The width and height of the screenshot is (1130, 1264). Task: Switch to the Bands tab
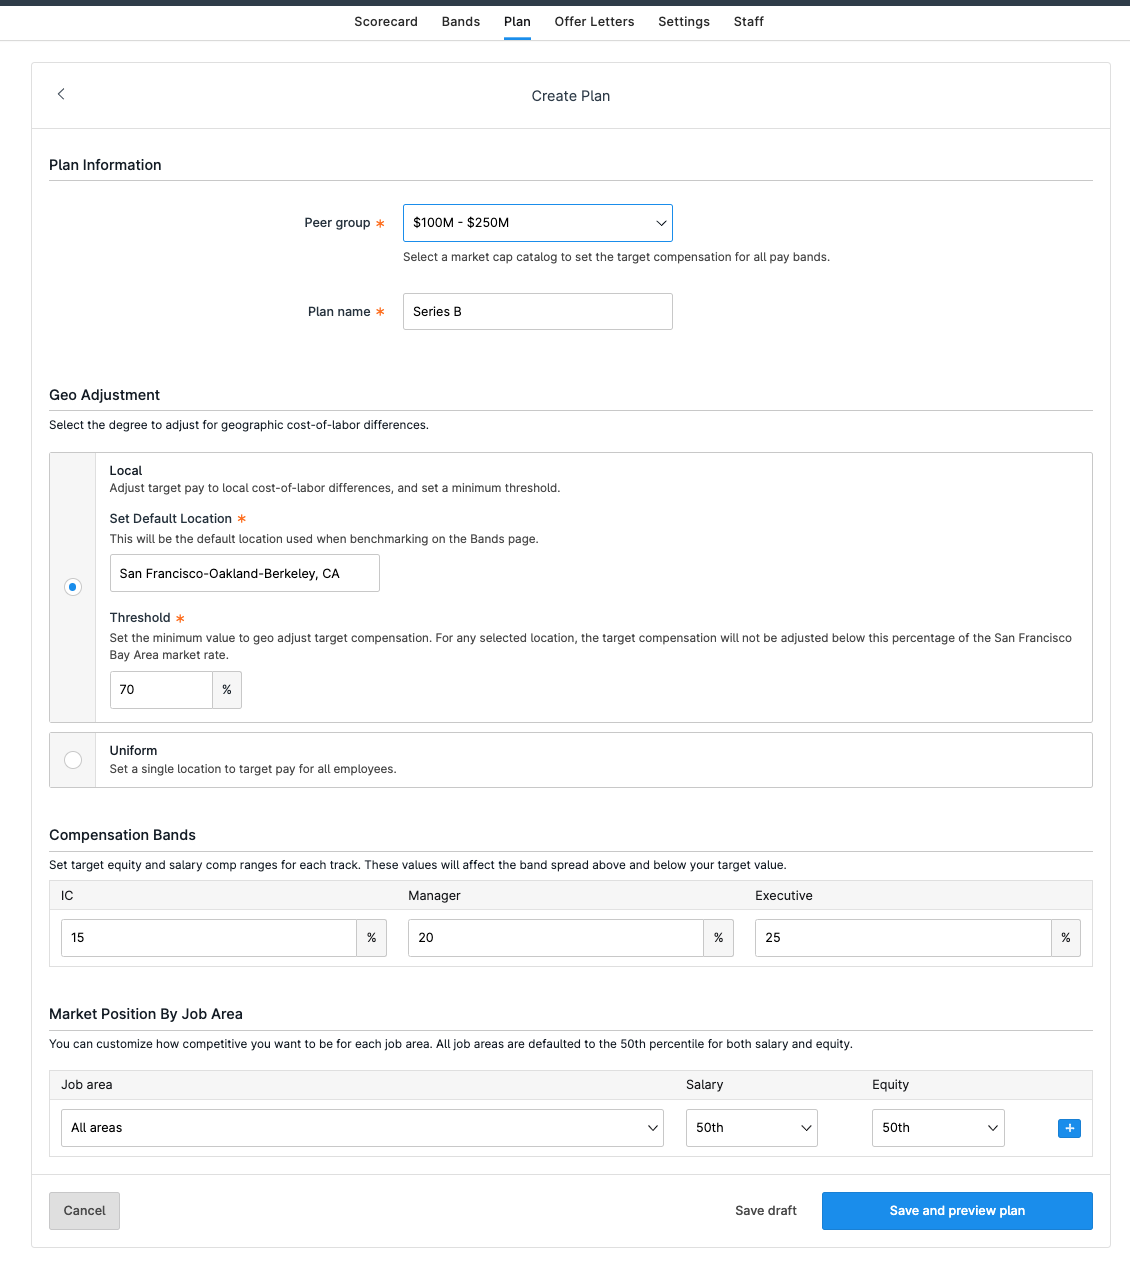tap(460, 21)
